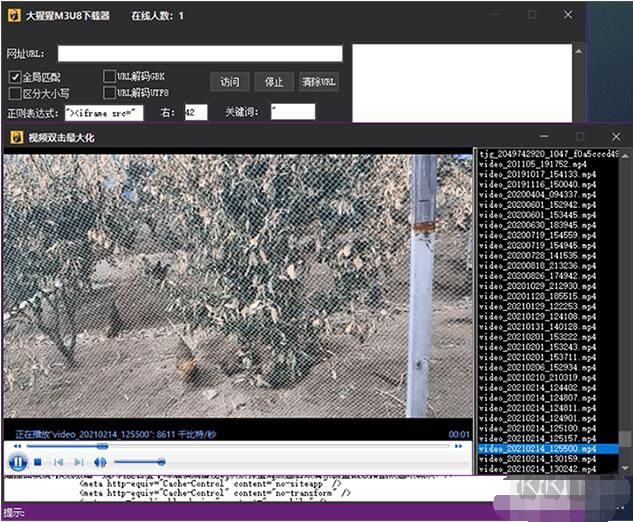Toggle the 全局匹配 checkbox
The image size is (633, 522).
click(15, 76)
